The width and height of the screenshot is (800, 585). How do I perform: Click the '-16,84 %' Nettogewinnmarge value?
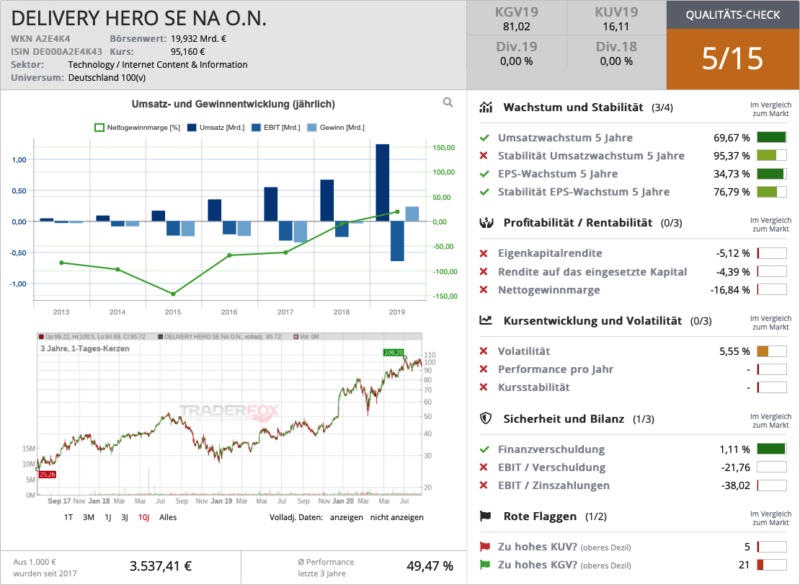[x=730, y=290]
